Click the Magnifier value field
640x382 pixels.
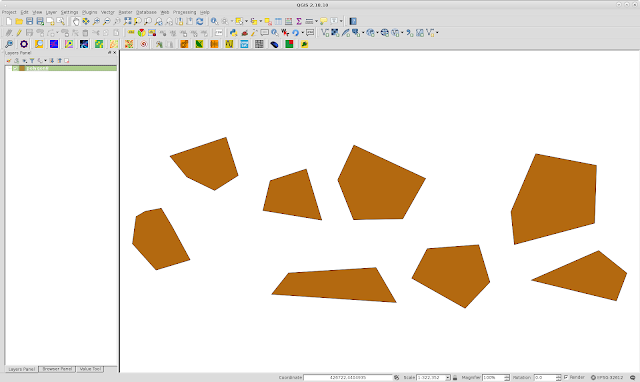click(x=493, y=378)
